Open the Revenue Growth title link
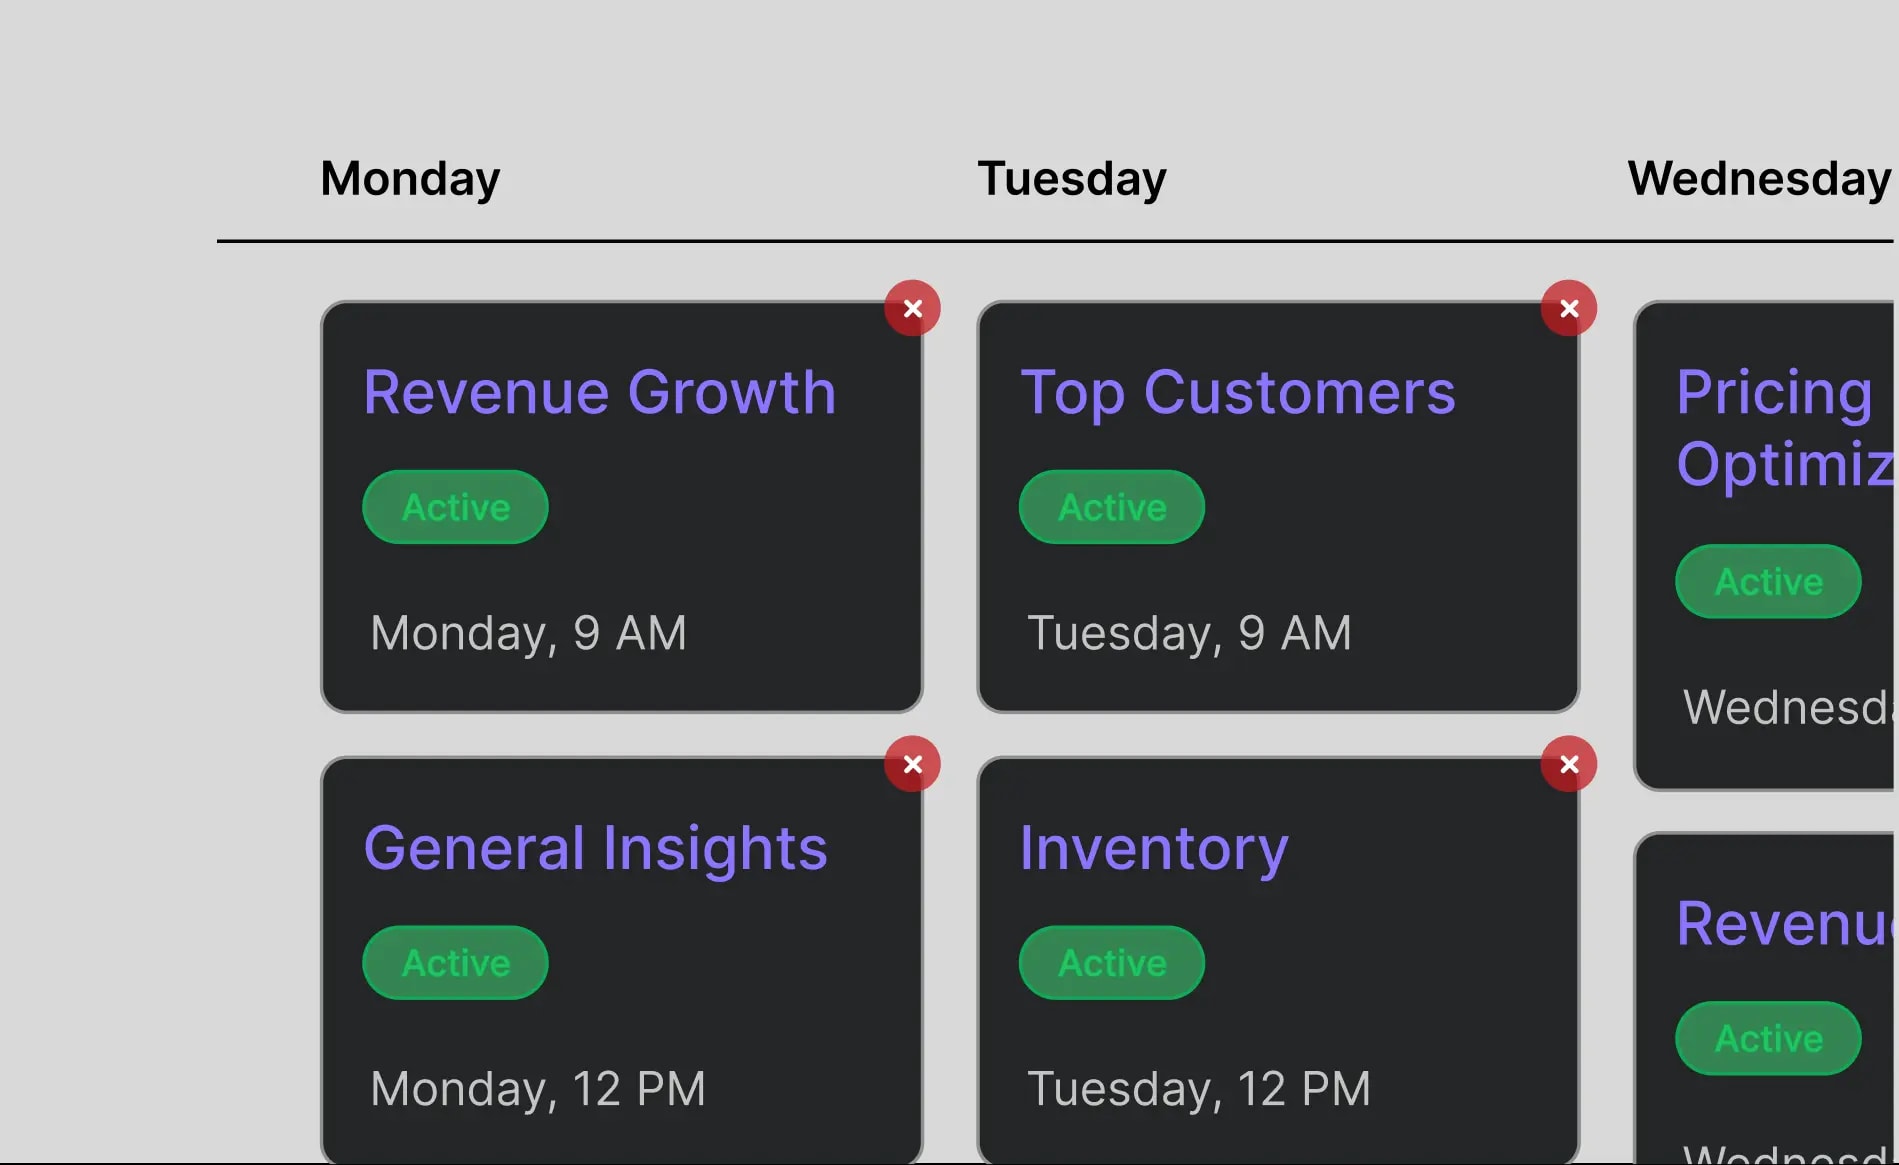 pyautogui.click(x=600, y=392)
